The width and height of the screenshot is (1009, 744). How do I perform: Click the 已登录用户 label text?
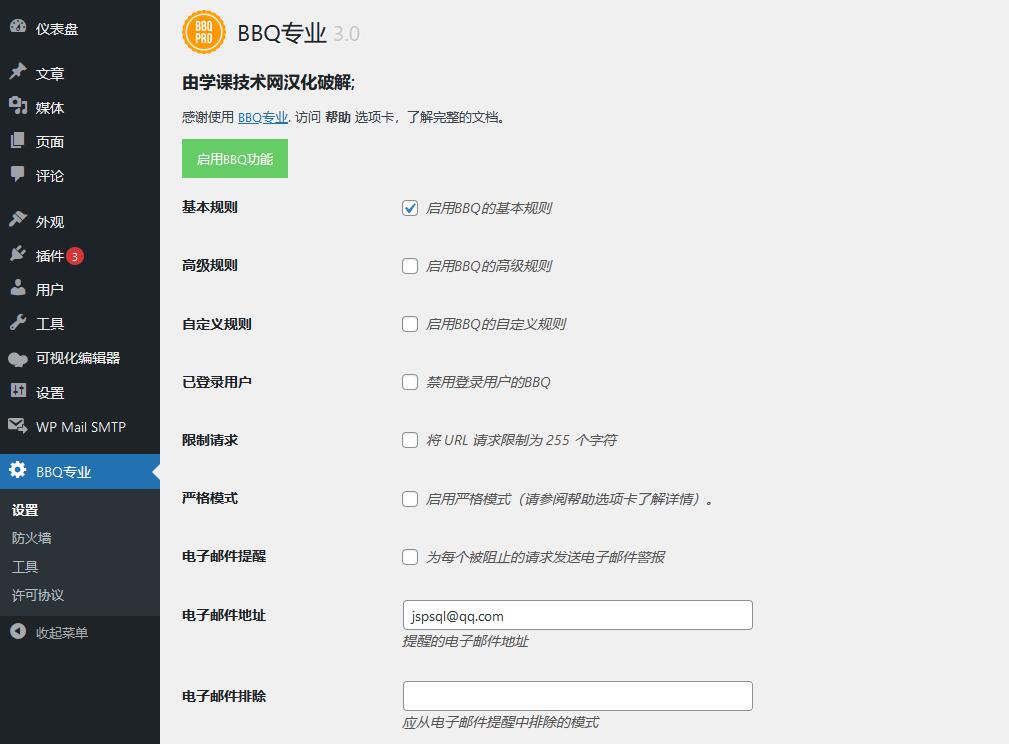coord(217,382)
